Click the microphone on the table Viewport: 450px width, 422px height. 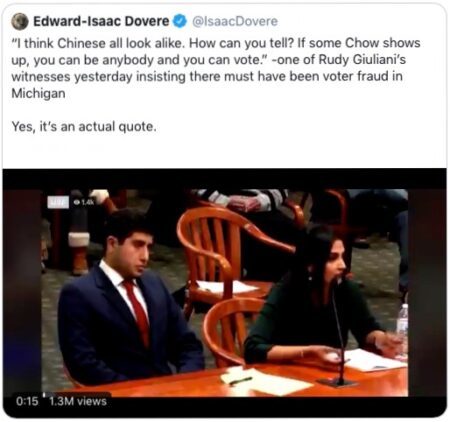click(340, 333)
